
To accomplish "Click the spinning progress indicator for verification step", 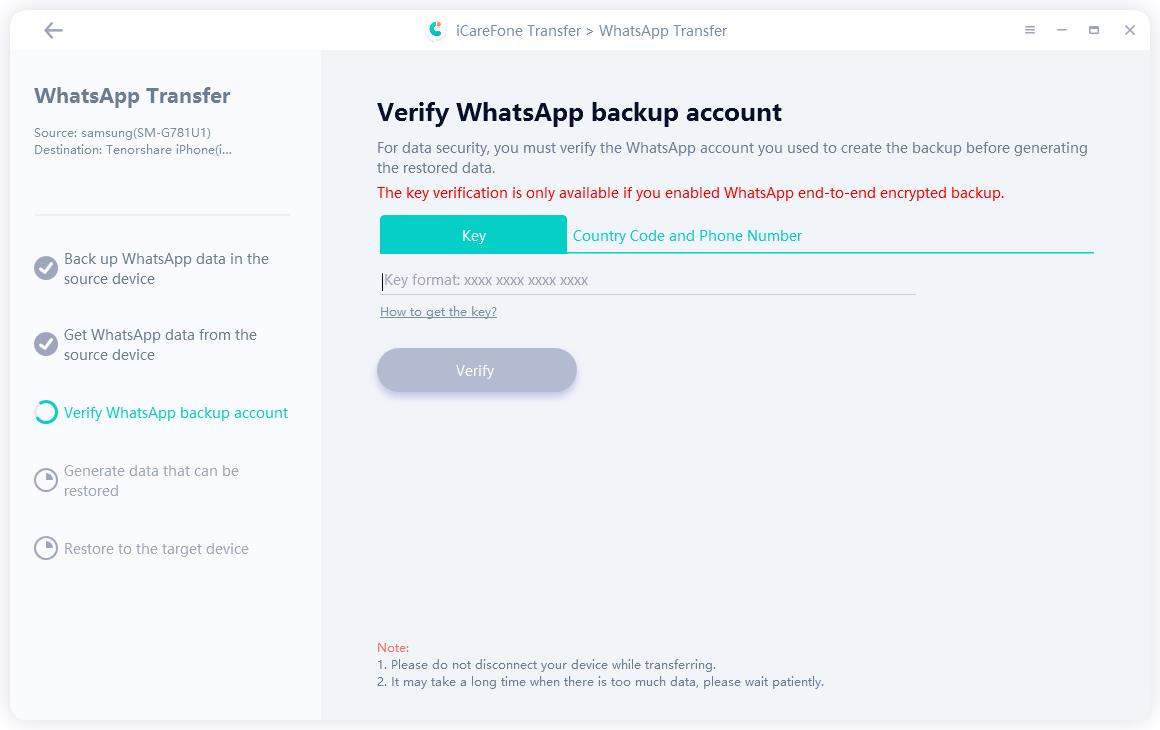I will pos(45,412).
